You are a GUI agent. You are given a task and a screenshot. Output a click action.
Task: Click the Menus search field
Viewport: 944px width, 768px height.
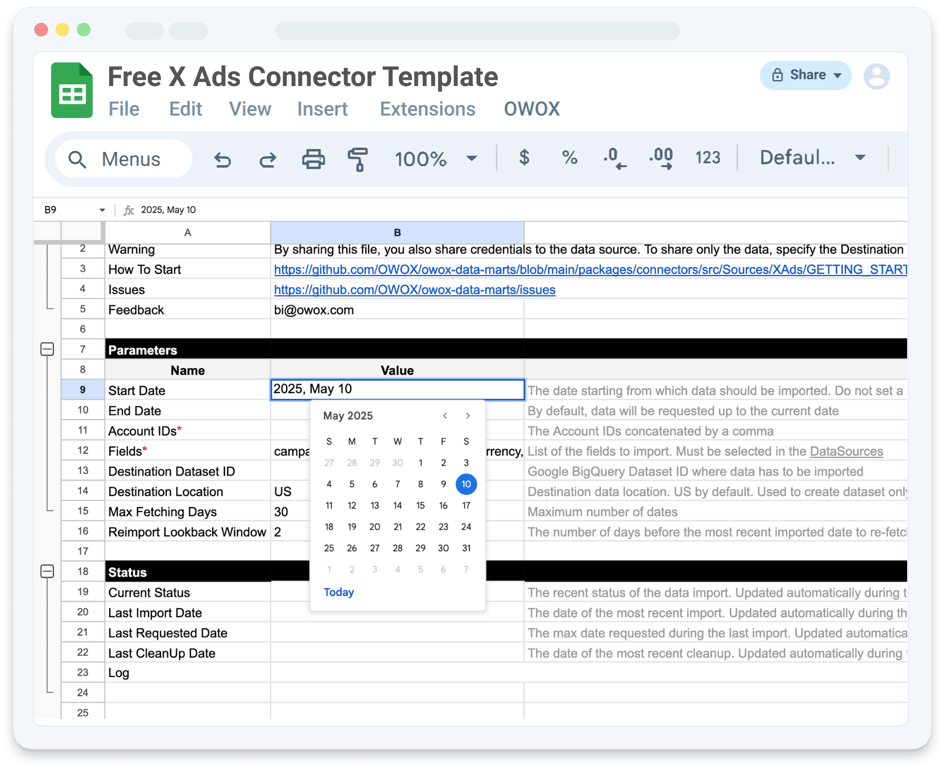[123, 159]
